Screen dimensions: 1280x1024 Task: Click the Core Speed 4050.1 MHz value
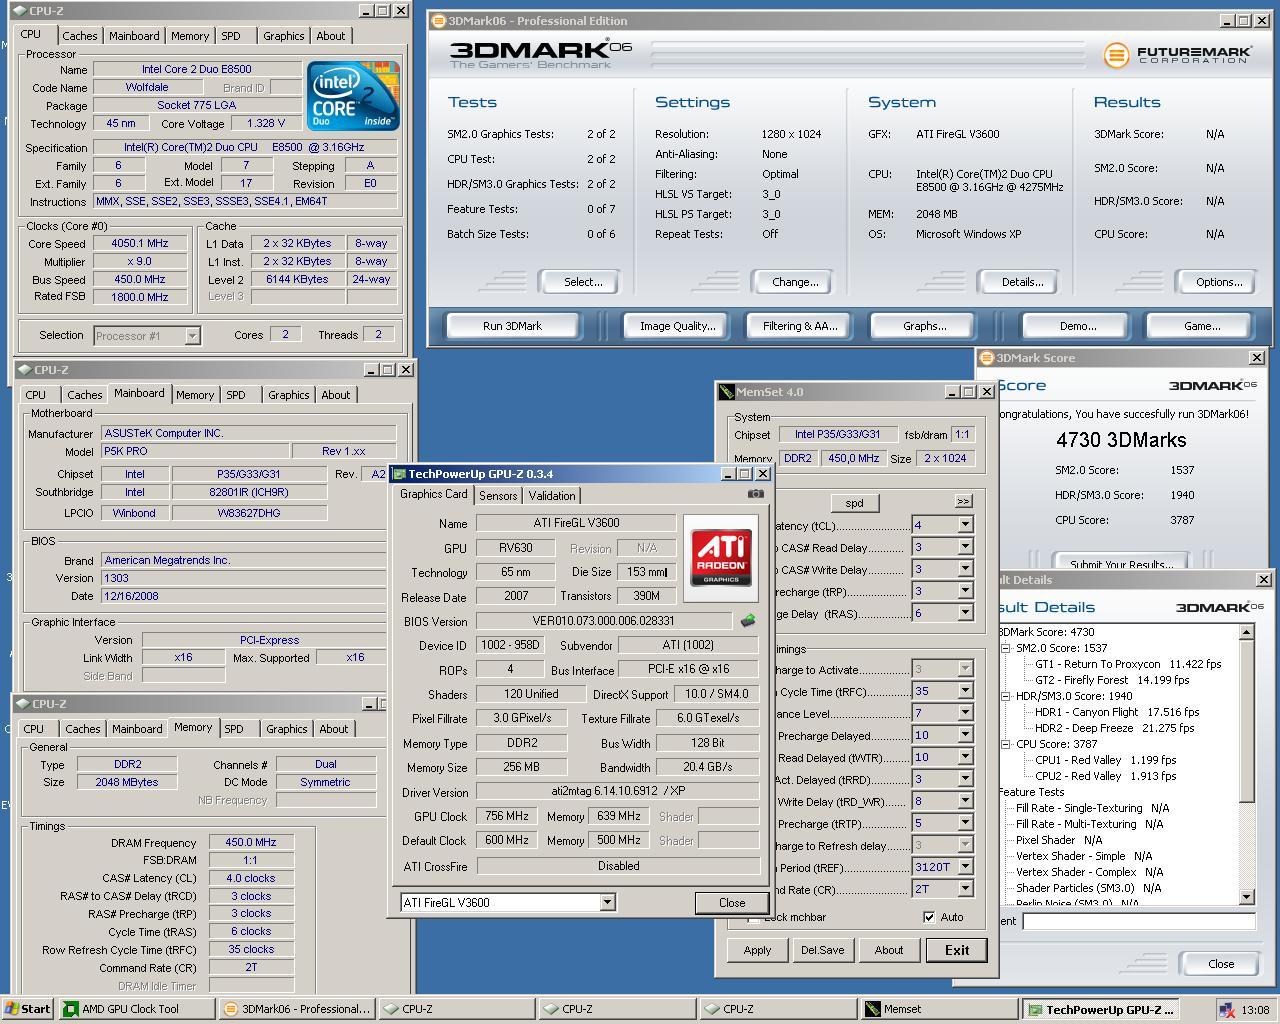click(x=140, y=243)
